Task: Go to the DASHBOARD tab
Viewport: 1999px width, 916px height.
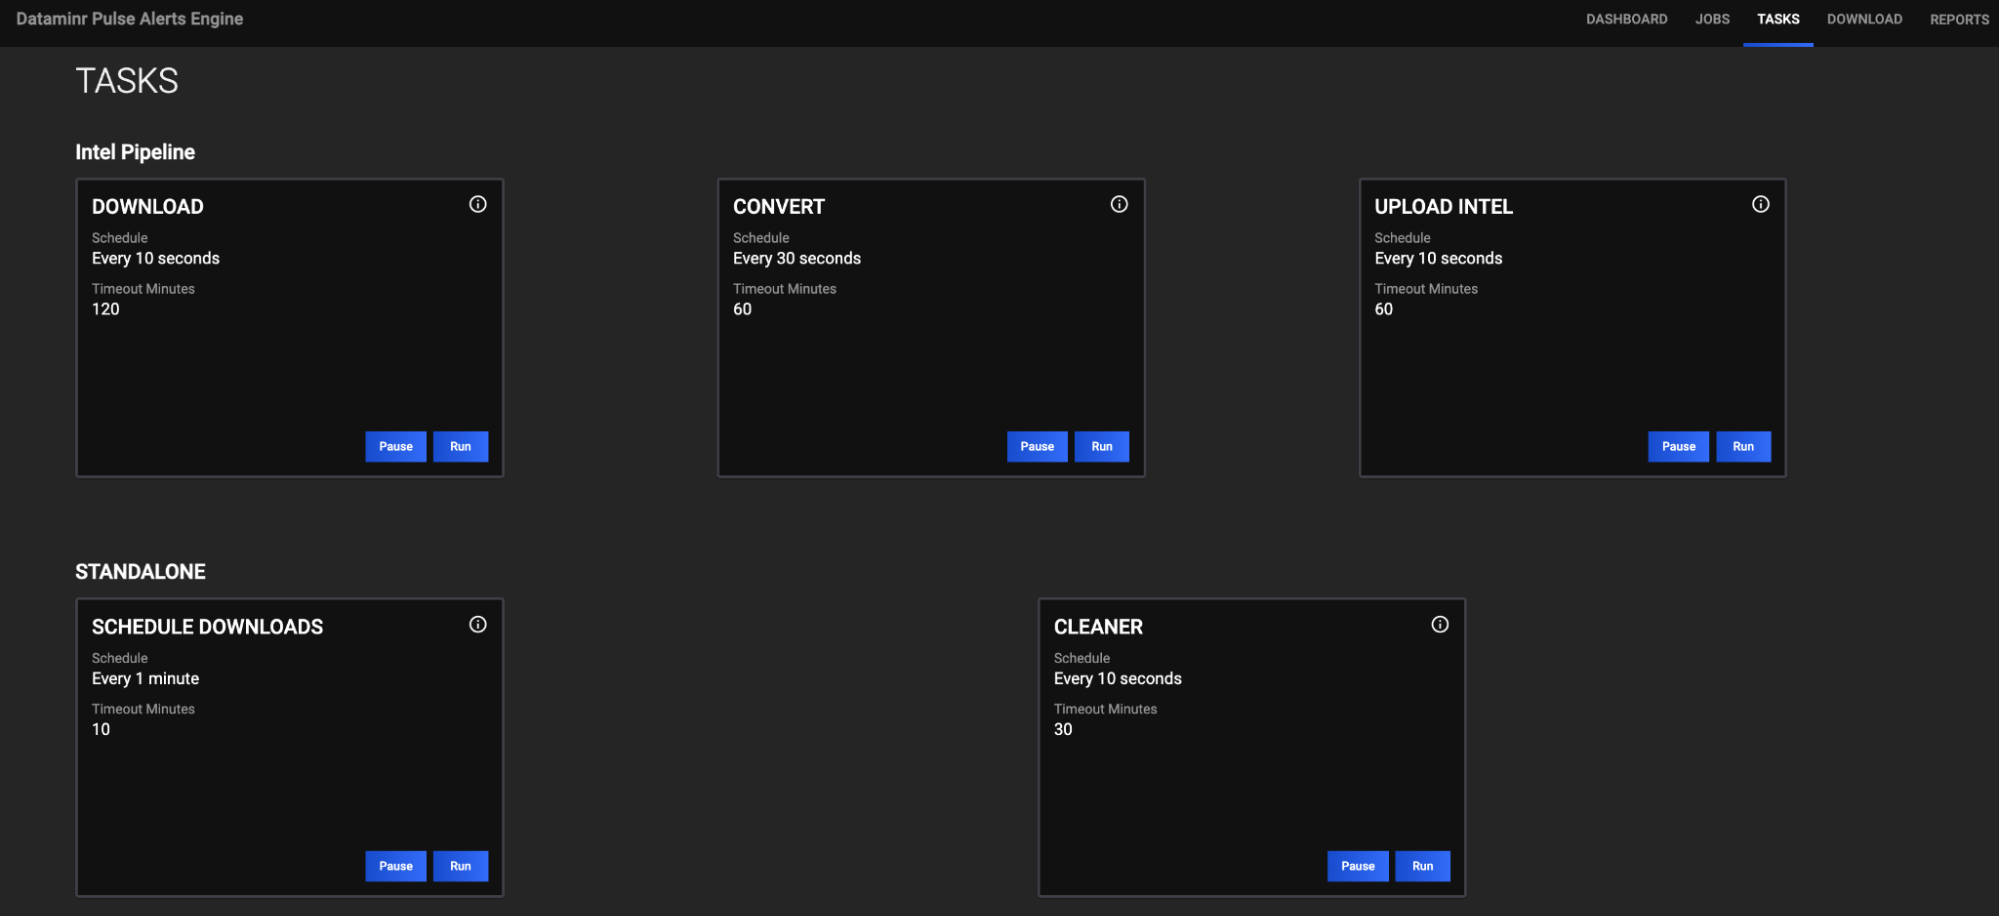Action: tap(1626, 19)
